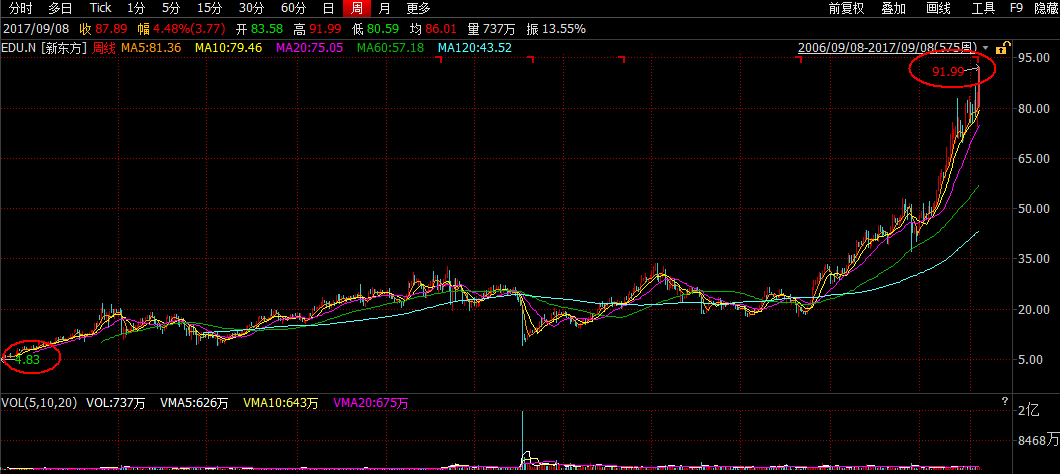Click the 8468万 volume axis label
Image resolution: width=1060 pixels, height=474 pixels.
click(x=1037, y=441)
